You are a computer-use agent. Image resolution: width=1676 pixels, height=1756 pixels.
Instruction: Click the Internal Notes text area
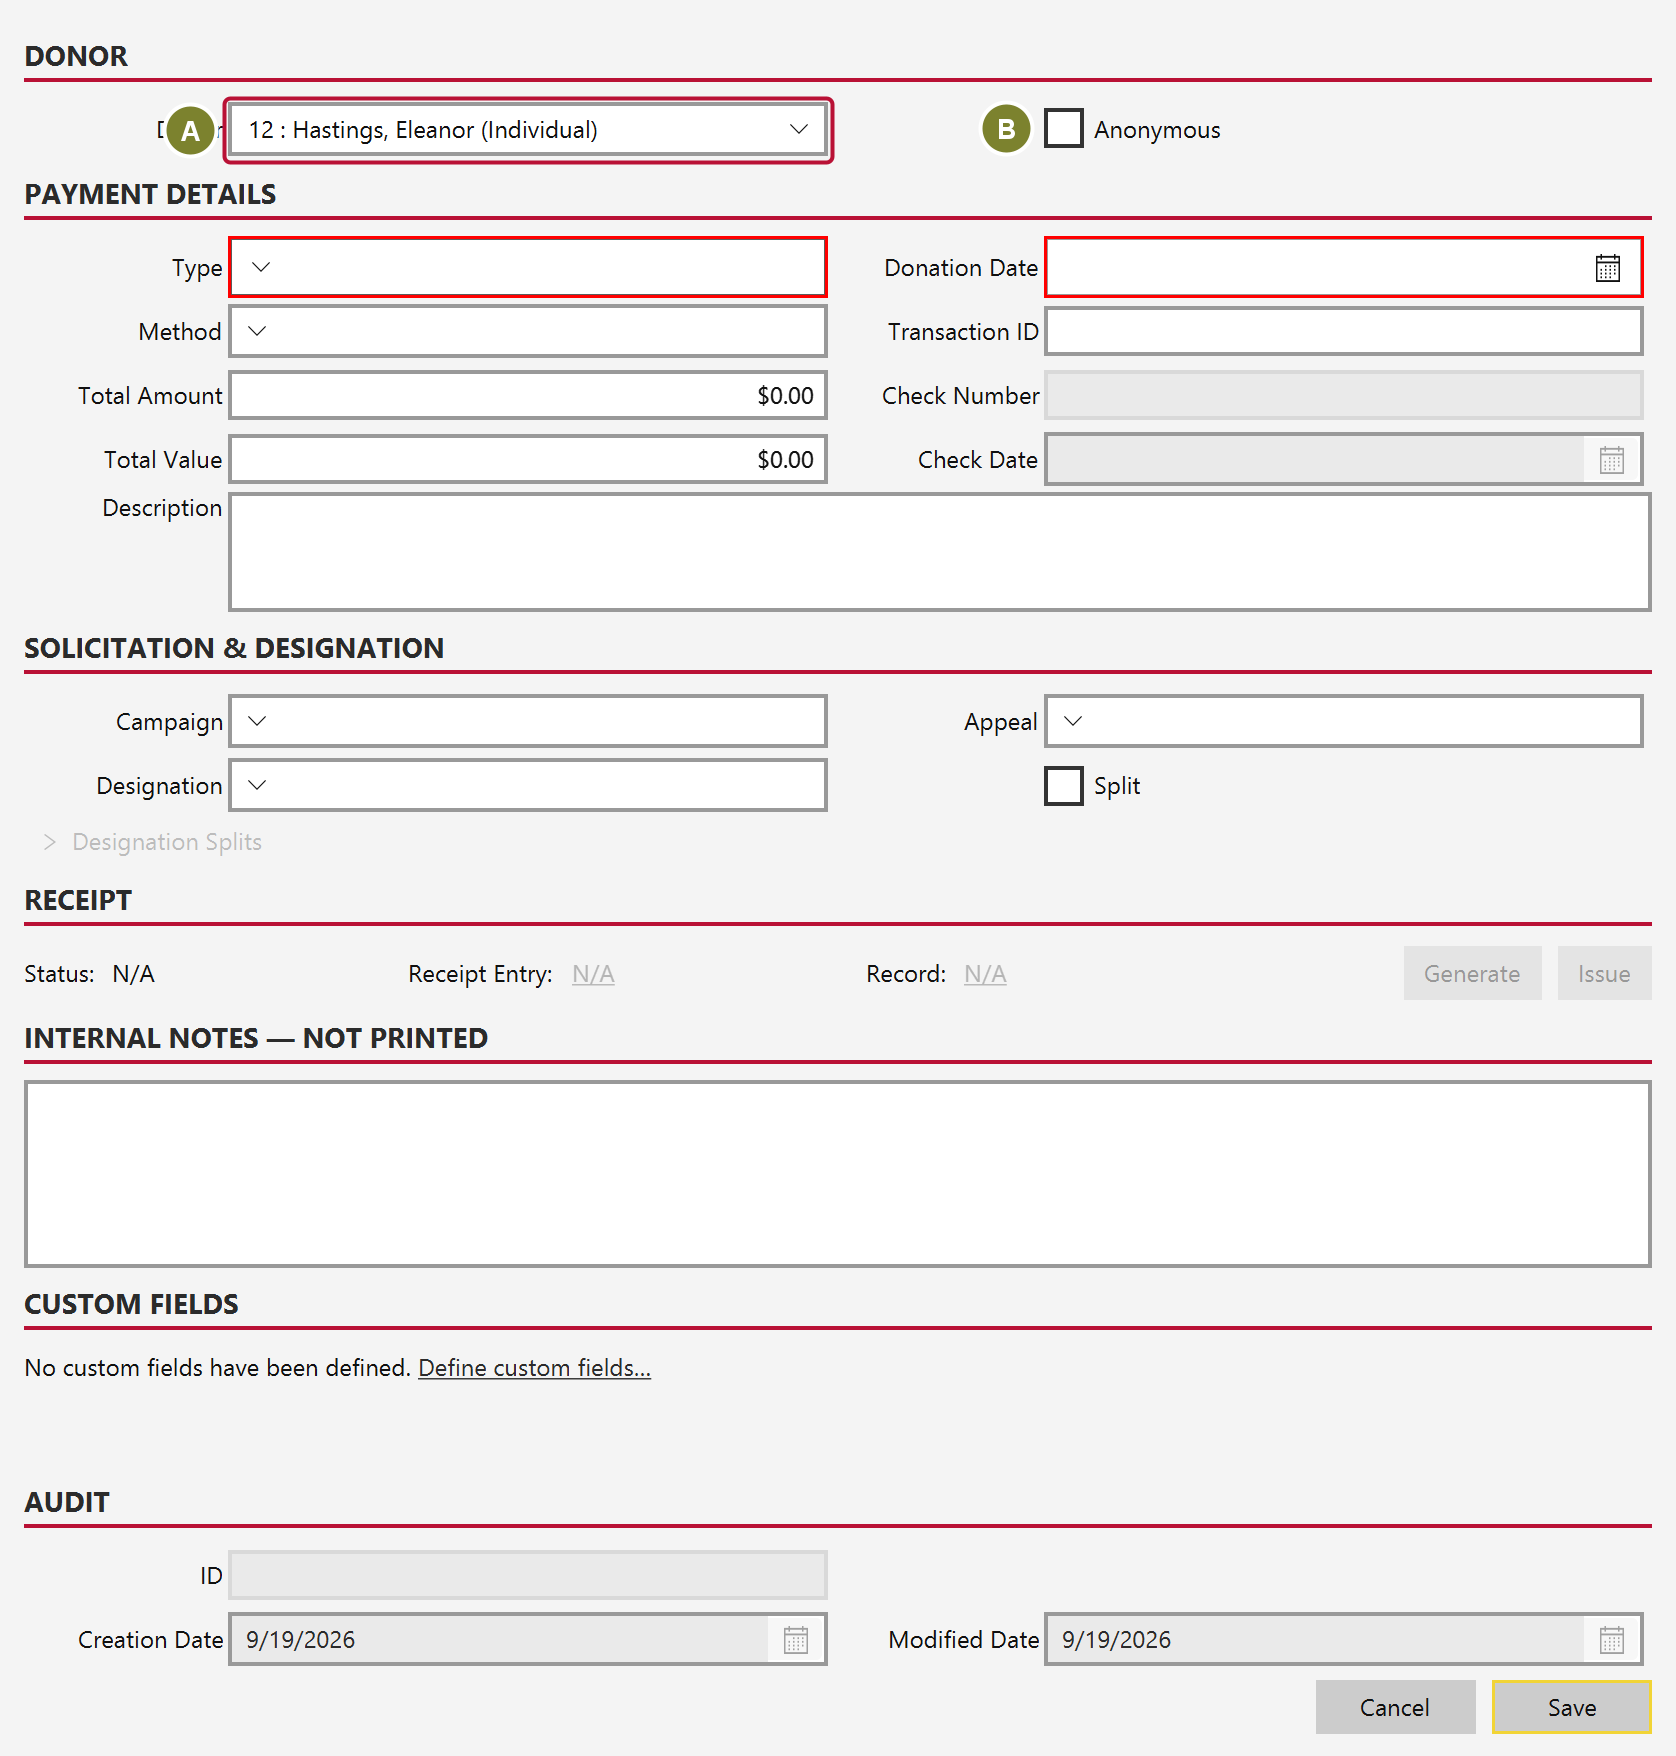[x=837, y=1174]
